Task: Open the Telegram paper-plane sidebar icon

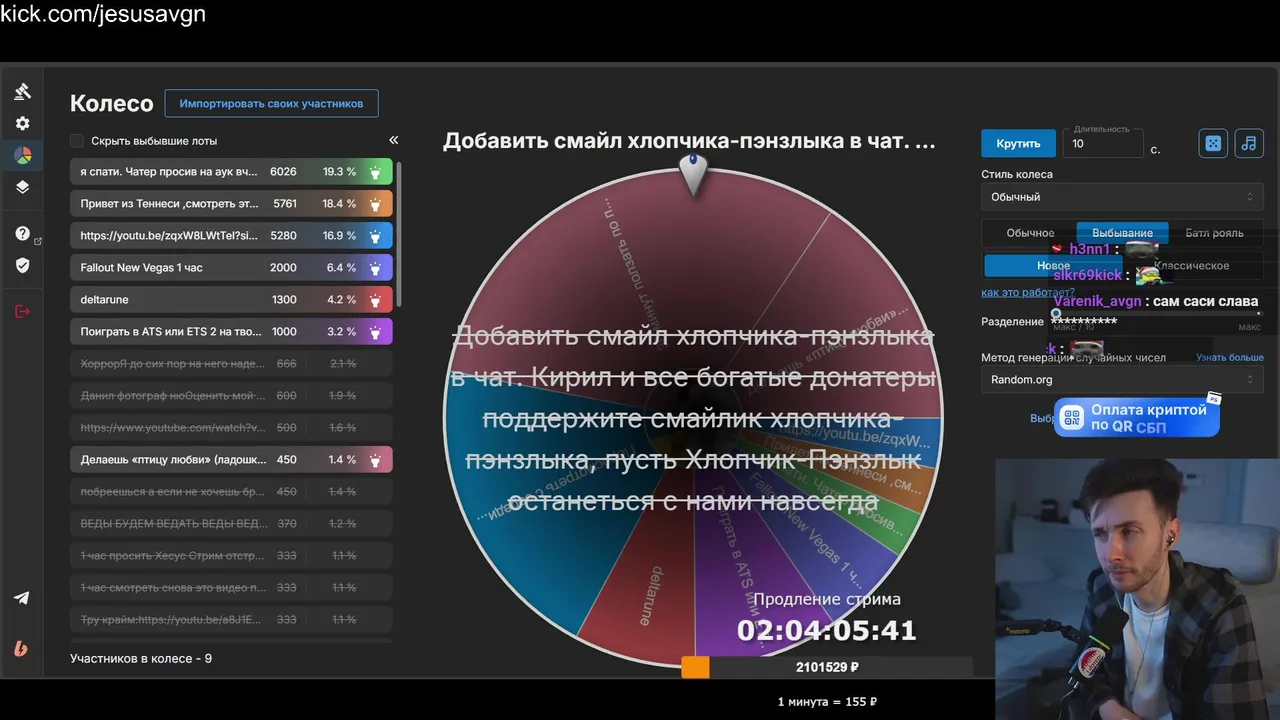Action: coord(22,598)
